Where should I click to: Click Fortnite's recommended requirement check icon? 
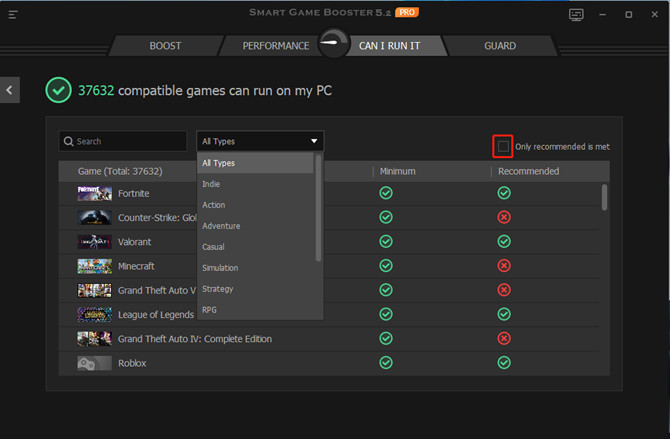[x=504, y=193]
